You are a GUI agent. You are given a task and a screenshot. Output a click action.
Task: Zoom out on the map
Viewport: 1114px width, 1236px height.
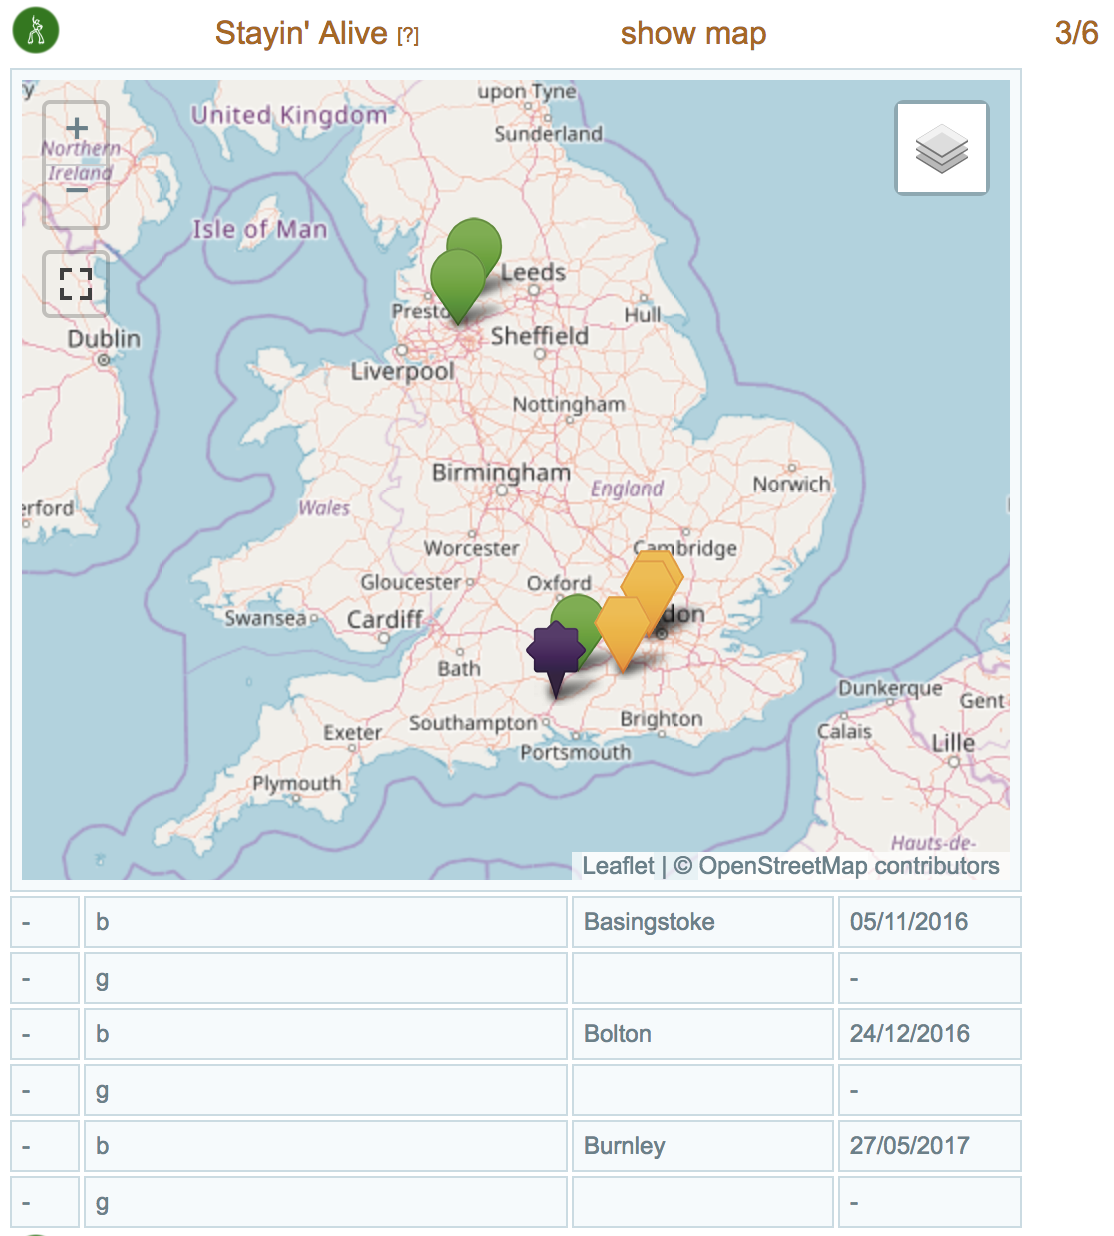(77, 192)
